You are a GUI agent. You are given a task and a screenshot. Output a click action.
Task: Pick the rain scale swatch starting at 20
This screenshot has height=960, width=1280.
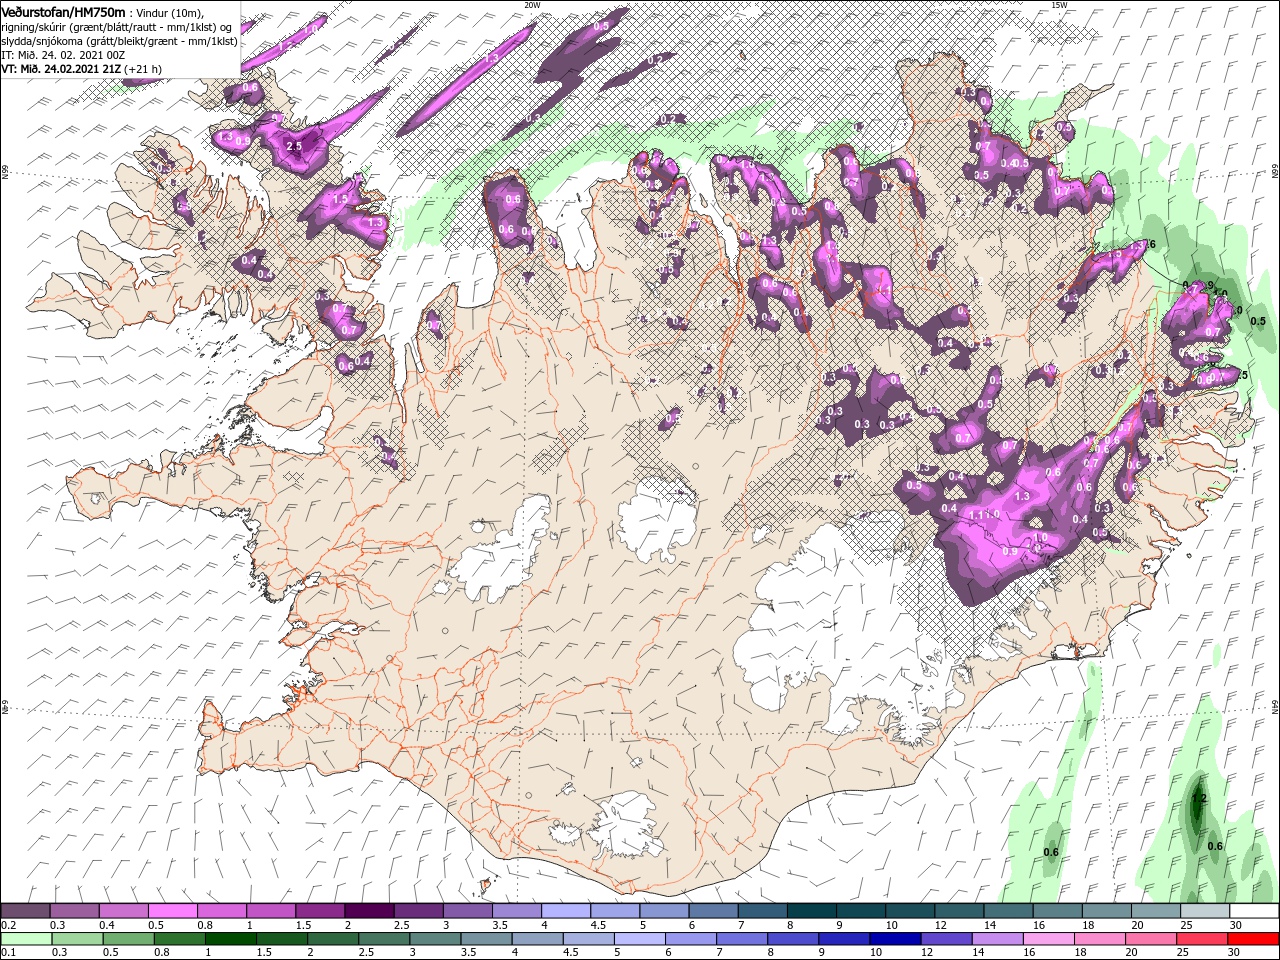tap(1152, 939)
